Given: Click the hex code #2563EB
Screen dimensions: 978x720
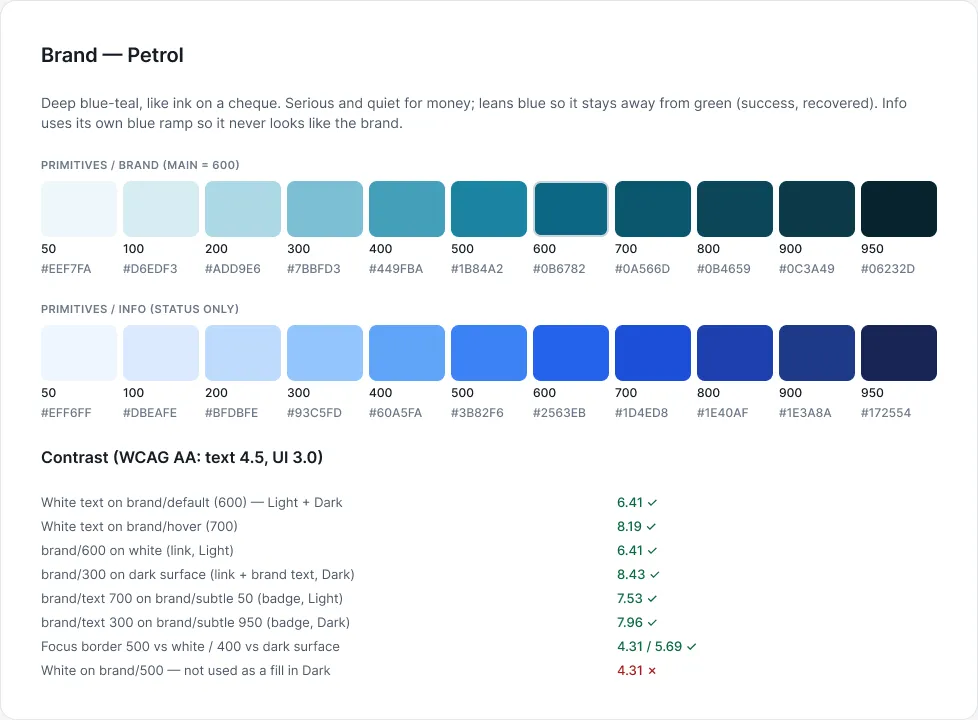Looking at the screenshot, I should tap(559, 413).
